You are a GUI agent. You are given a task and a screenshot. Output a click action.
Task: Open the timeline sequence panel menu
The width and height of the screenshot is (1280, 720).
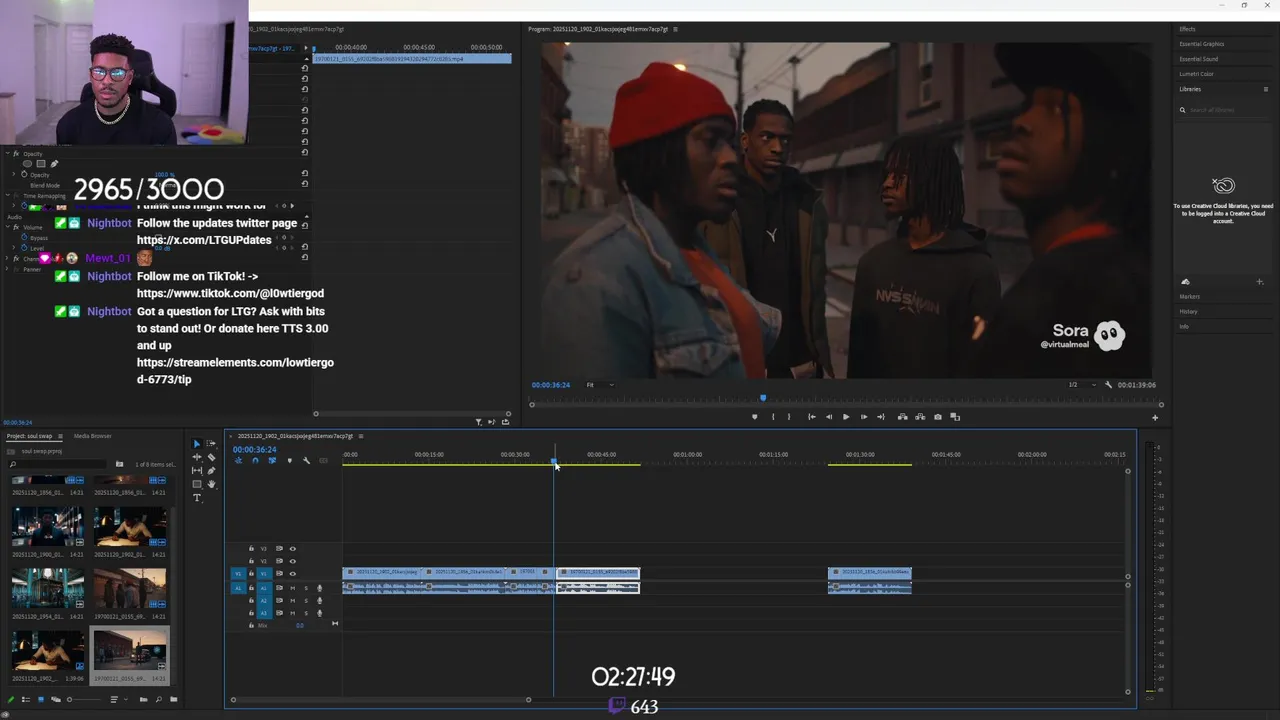click(x=361, y=436)
